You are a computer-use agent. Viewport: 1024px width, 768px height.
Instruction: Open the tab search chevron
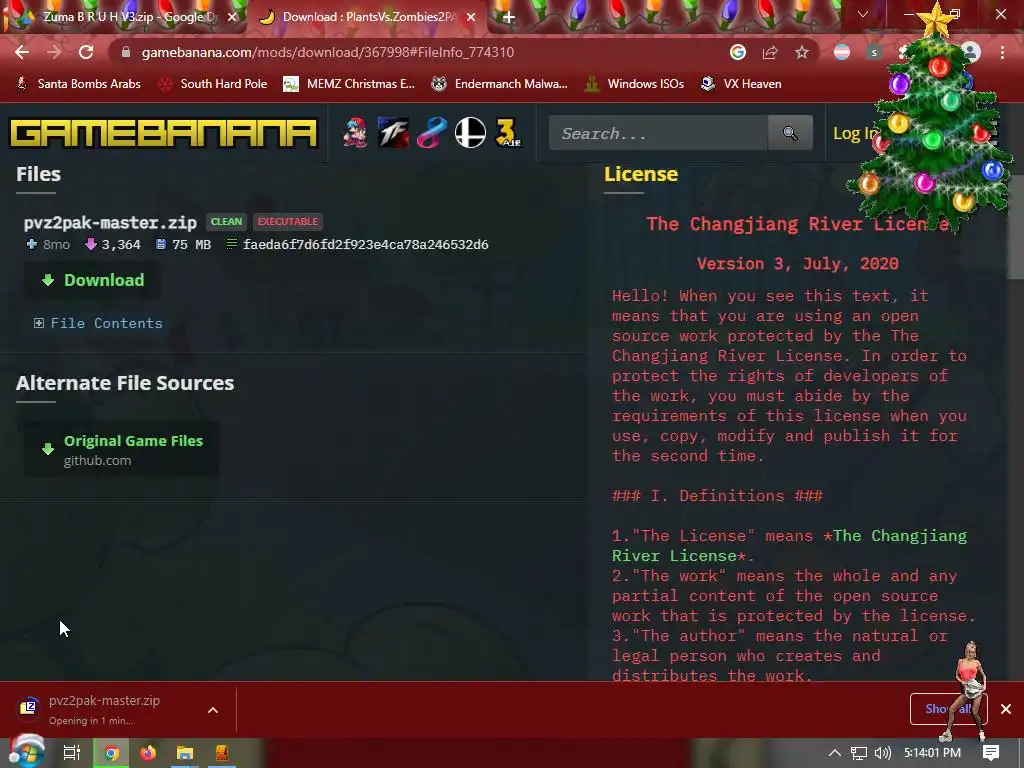(863, 14)
